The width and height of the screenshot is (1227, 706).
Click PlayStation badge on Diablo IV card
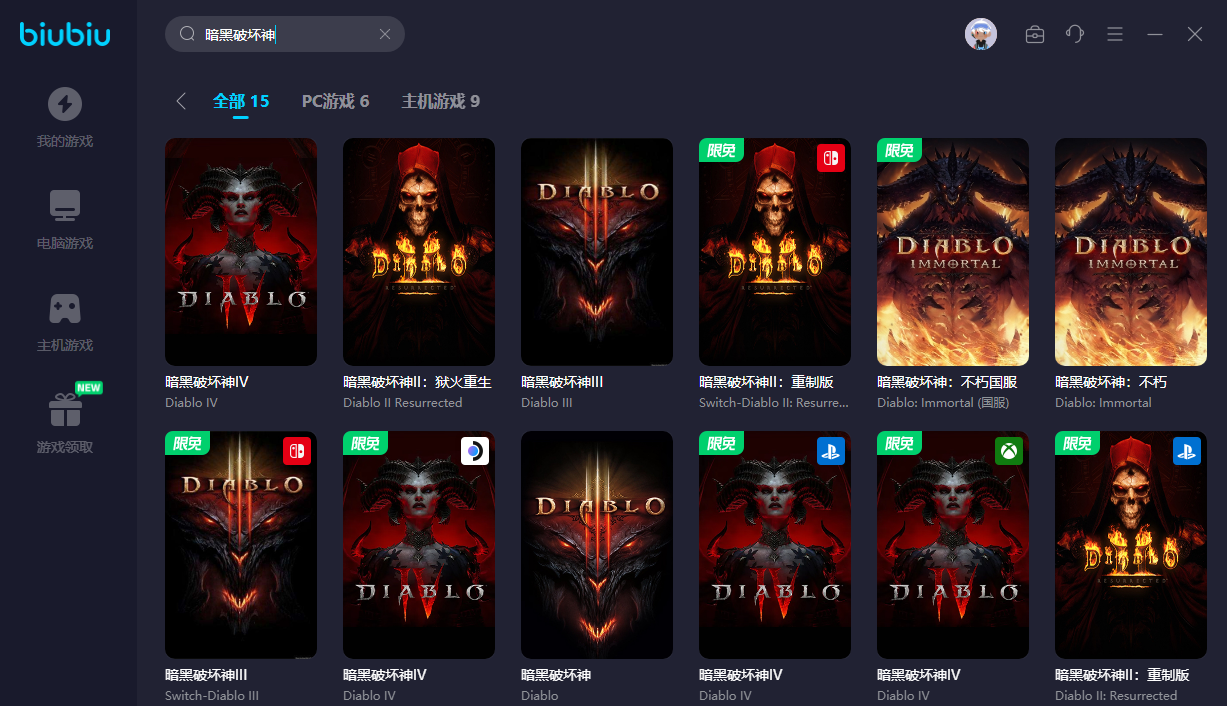tap(831, 451)
